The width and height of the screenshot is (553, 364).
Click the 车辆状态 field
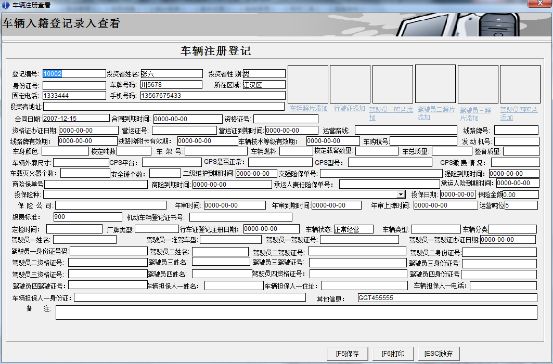tap(354, 229)
